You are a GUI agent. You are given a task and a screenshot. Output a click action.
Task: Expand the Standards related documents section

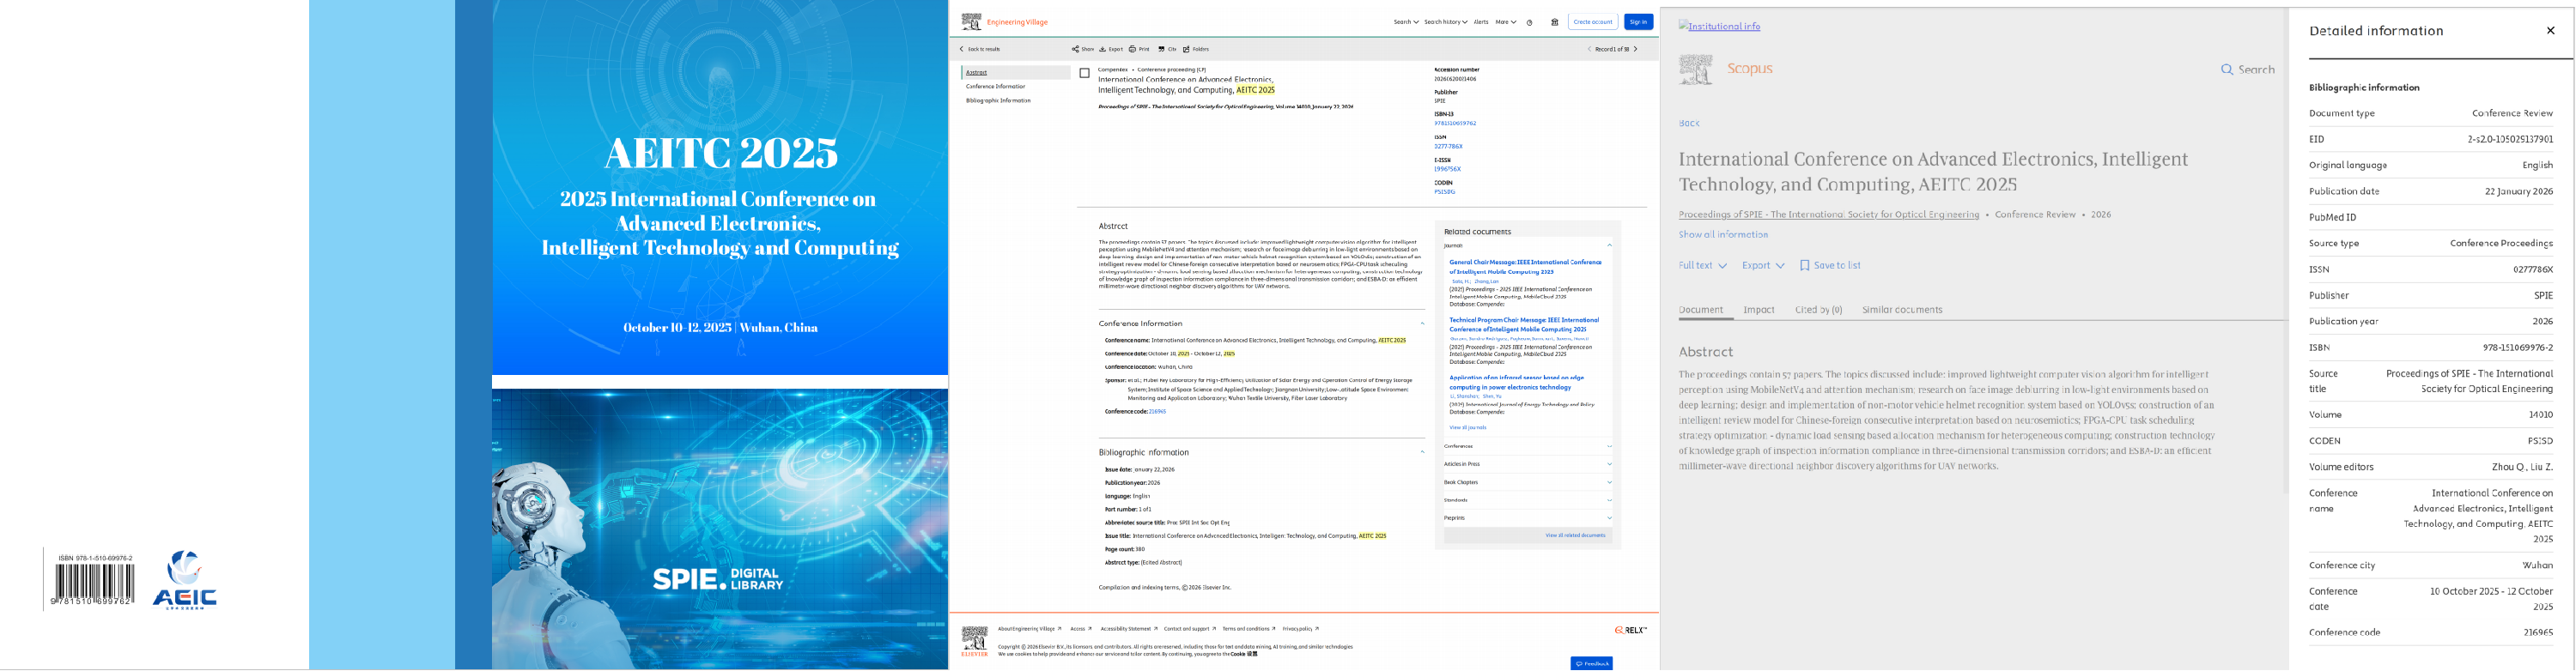pos(1609,501)
